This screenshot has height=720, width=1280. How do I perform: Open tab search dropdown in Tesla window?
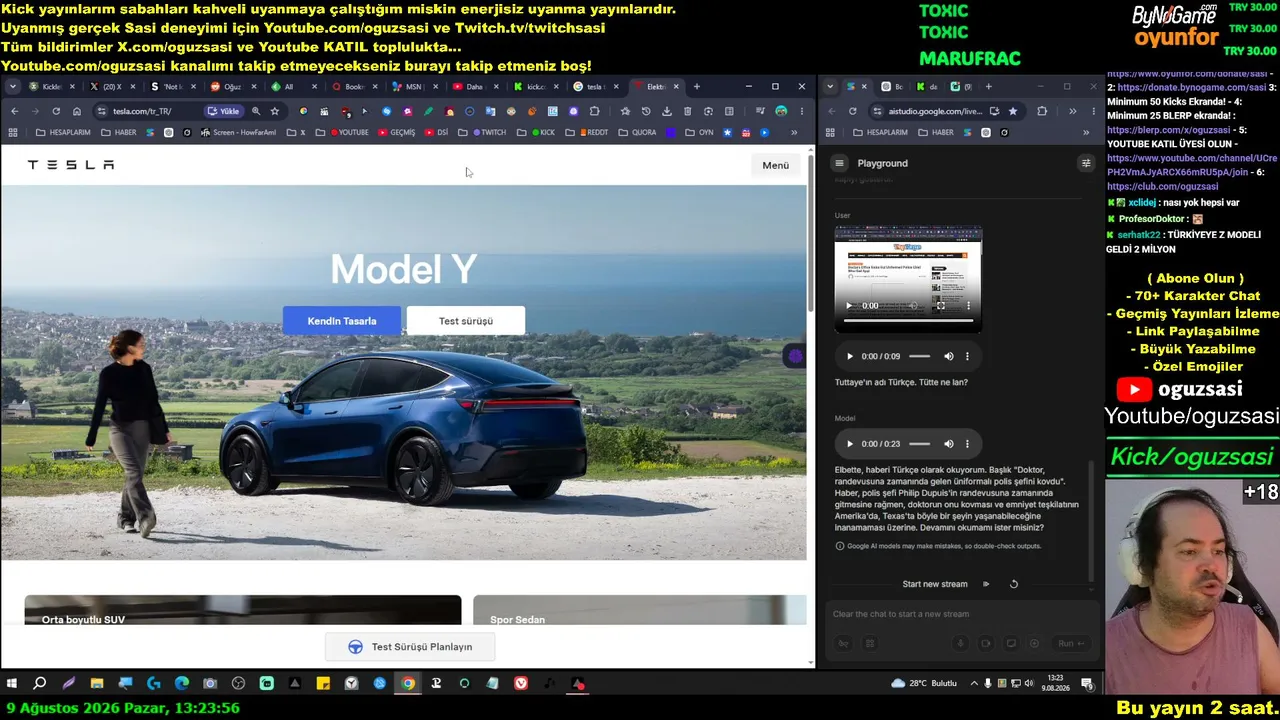[x=13, y=87]
